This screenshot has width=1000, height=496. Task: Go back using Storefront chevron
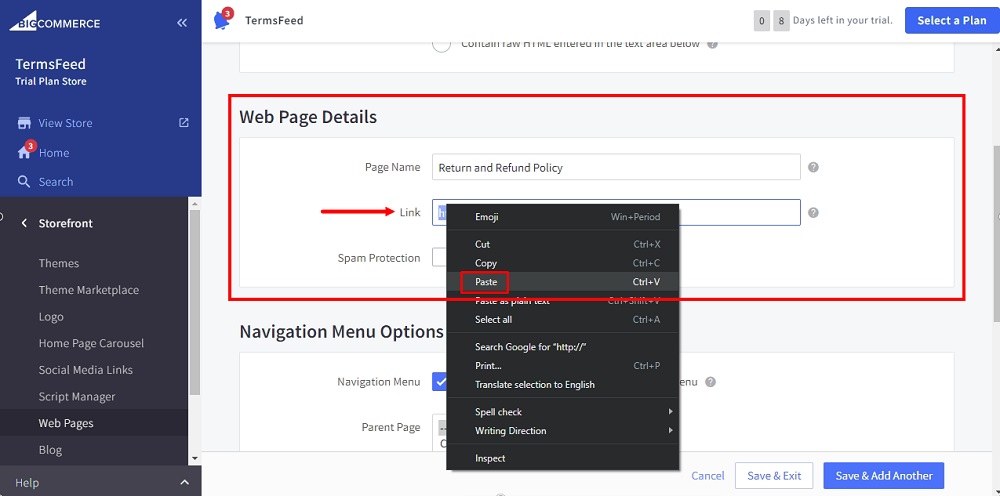24,223
